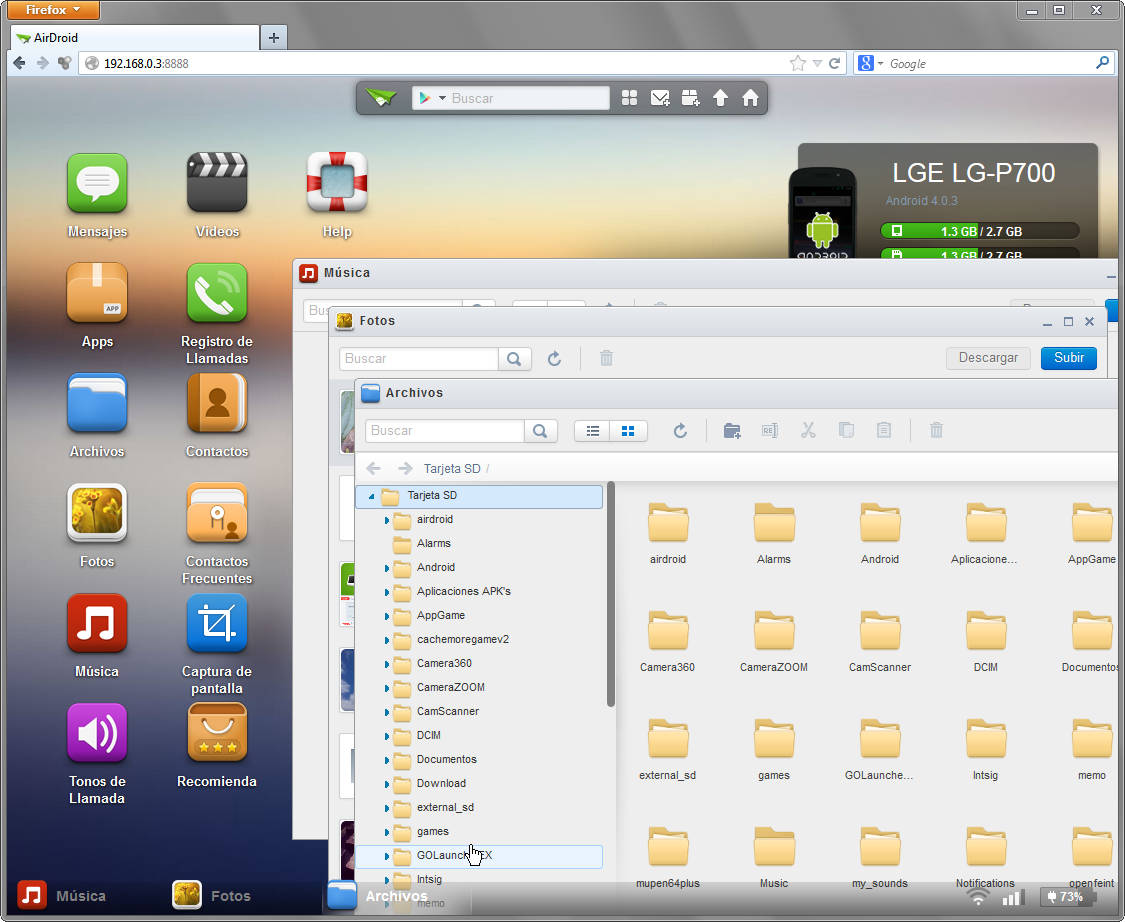
Task: Expand the Download tree folder
Action: pos(387,784)
